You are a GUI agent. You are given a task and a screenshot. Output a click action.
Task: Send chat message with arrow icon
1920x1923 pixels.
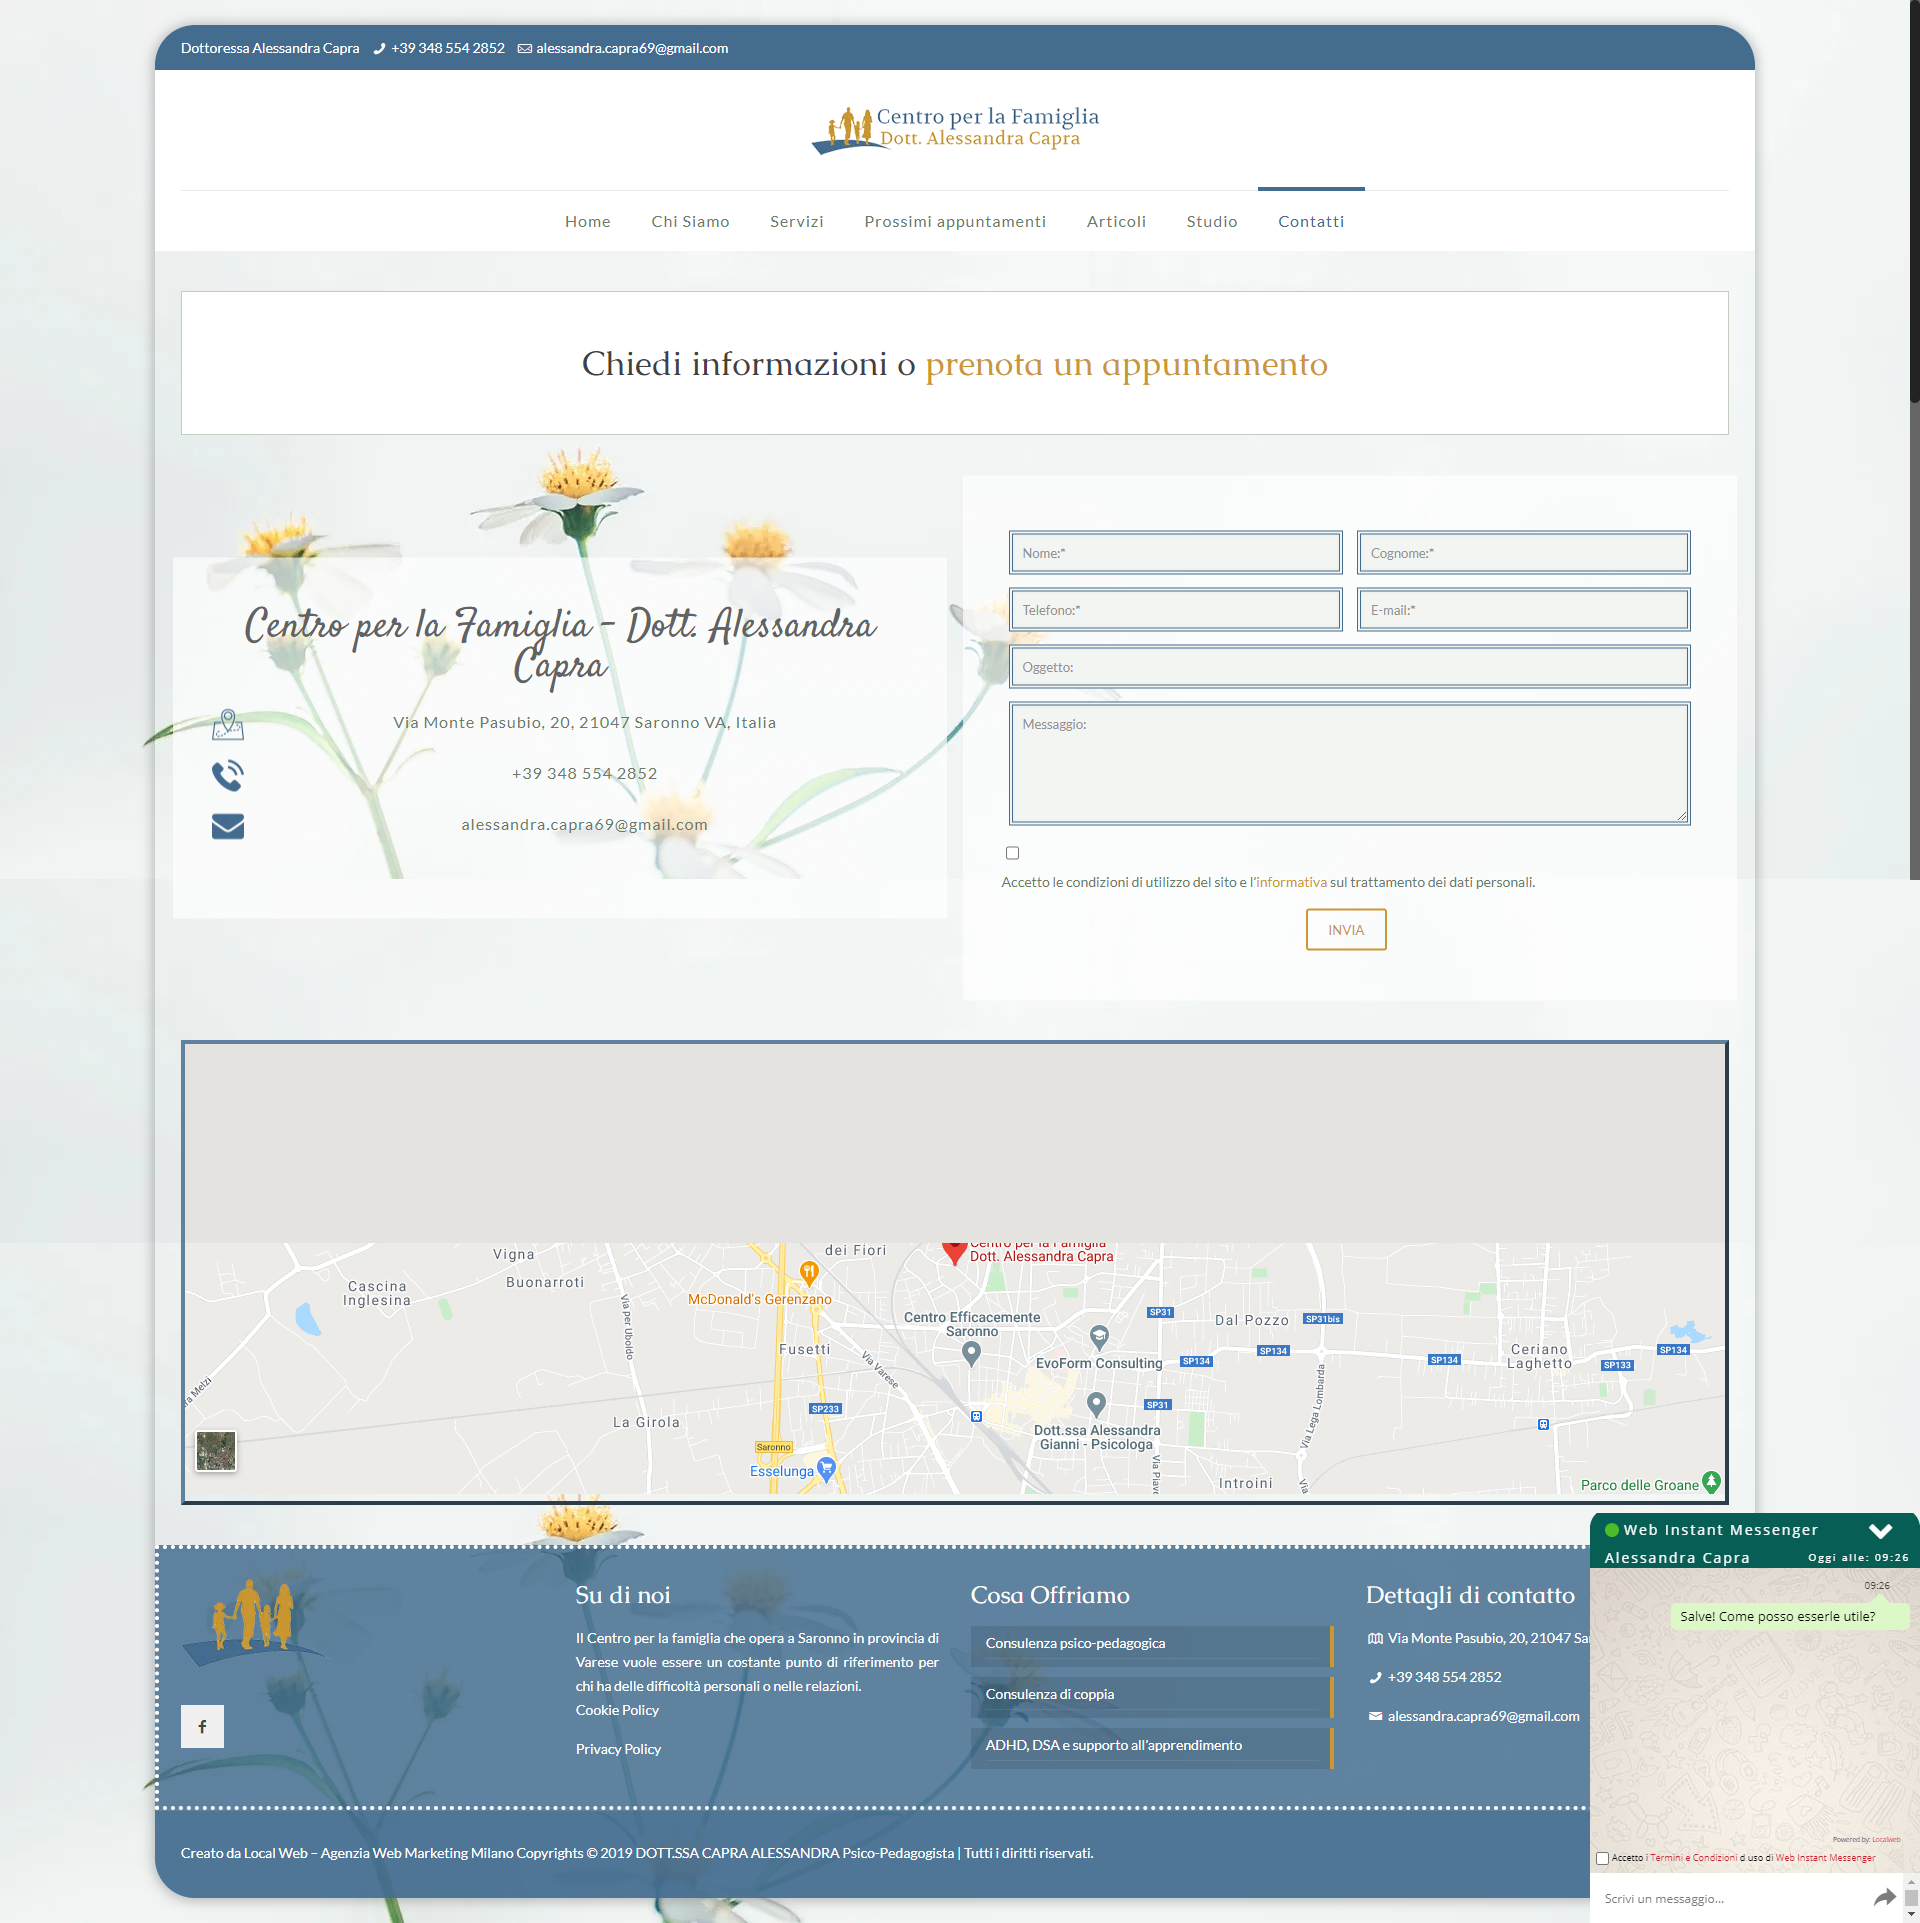tap(1884, 1897)
